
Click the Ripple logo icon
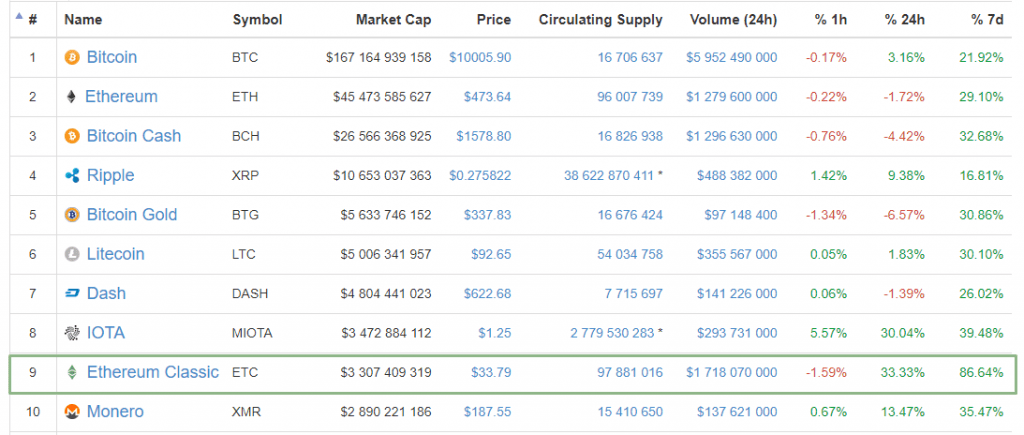coord(72,176)
